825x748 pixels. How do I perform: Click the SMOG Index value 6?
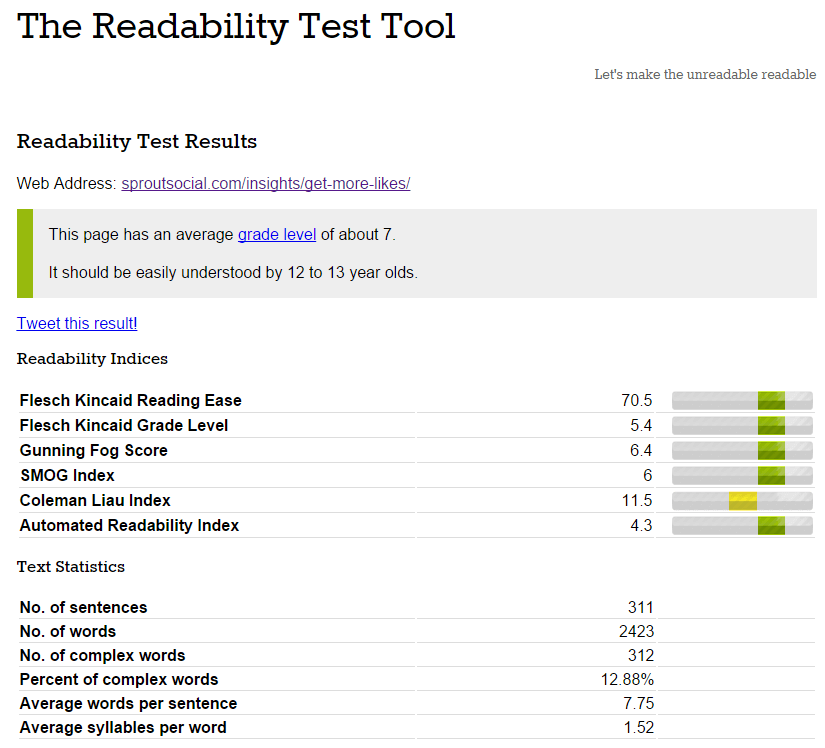[648, 476]
